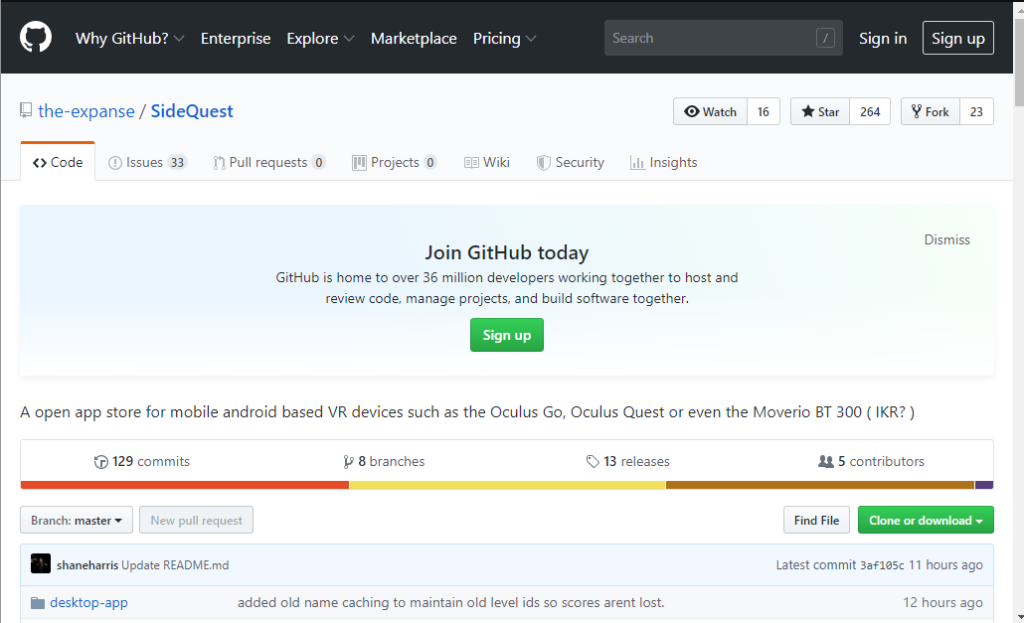Image resolution: width=1024 pixels, height=623 pixels.
Task: View the 8 branches link
Action: [x=384, y=462]
